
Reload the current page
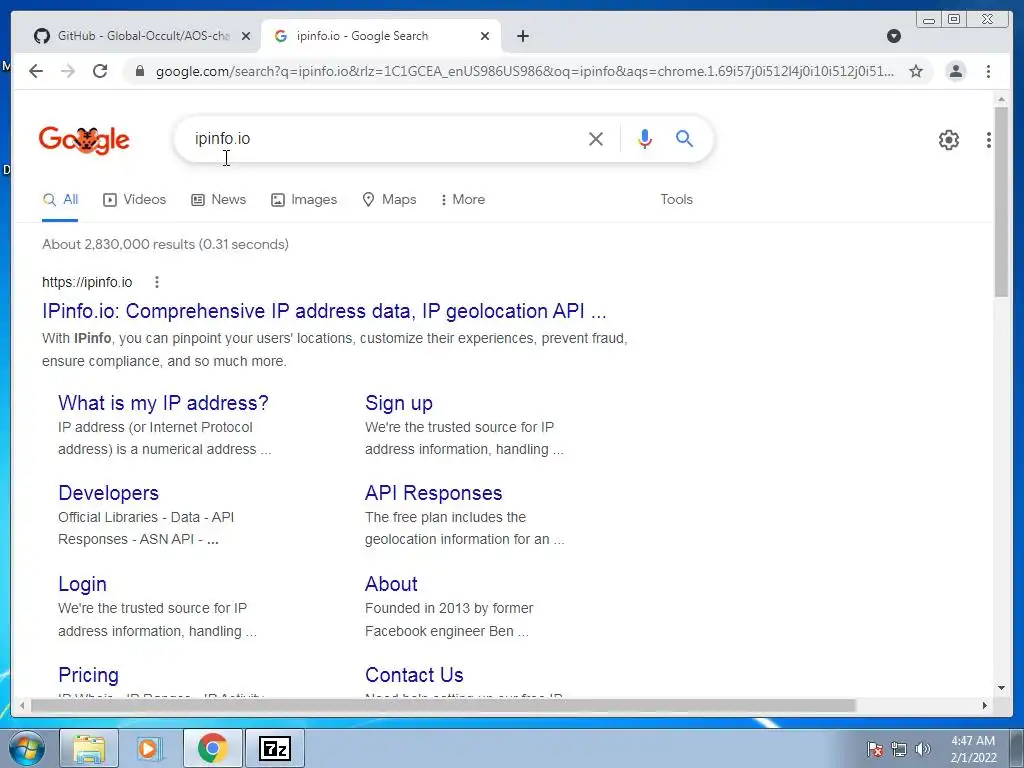click(100, 71)
